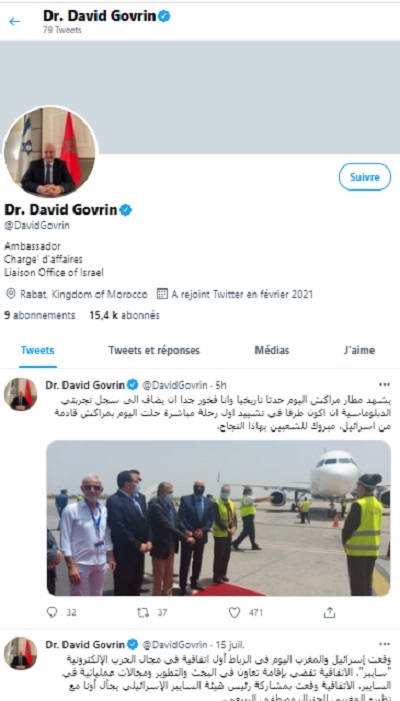400x701 pixels.
Task: Select the J'aime tab
Action: pos(359,350)
